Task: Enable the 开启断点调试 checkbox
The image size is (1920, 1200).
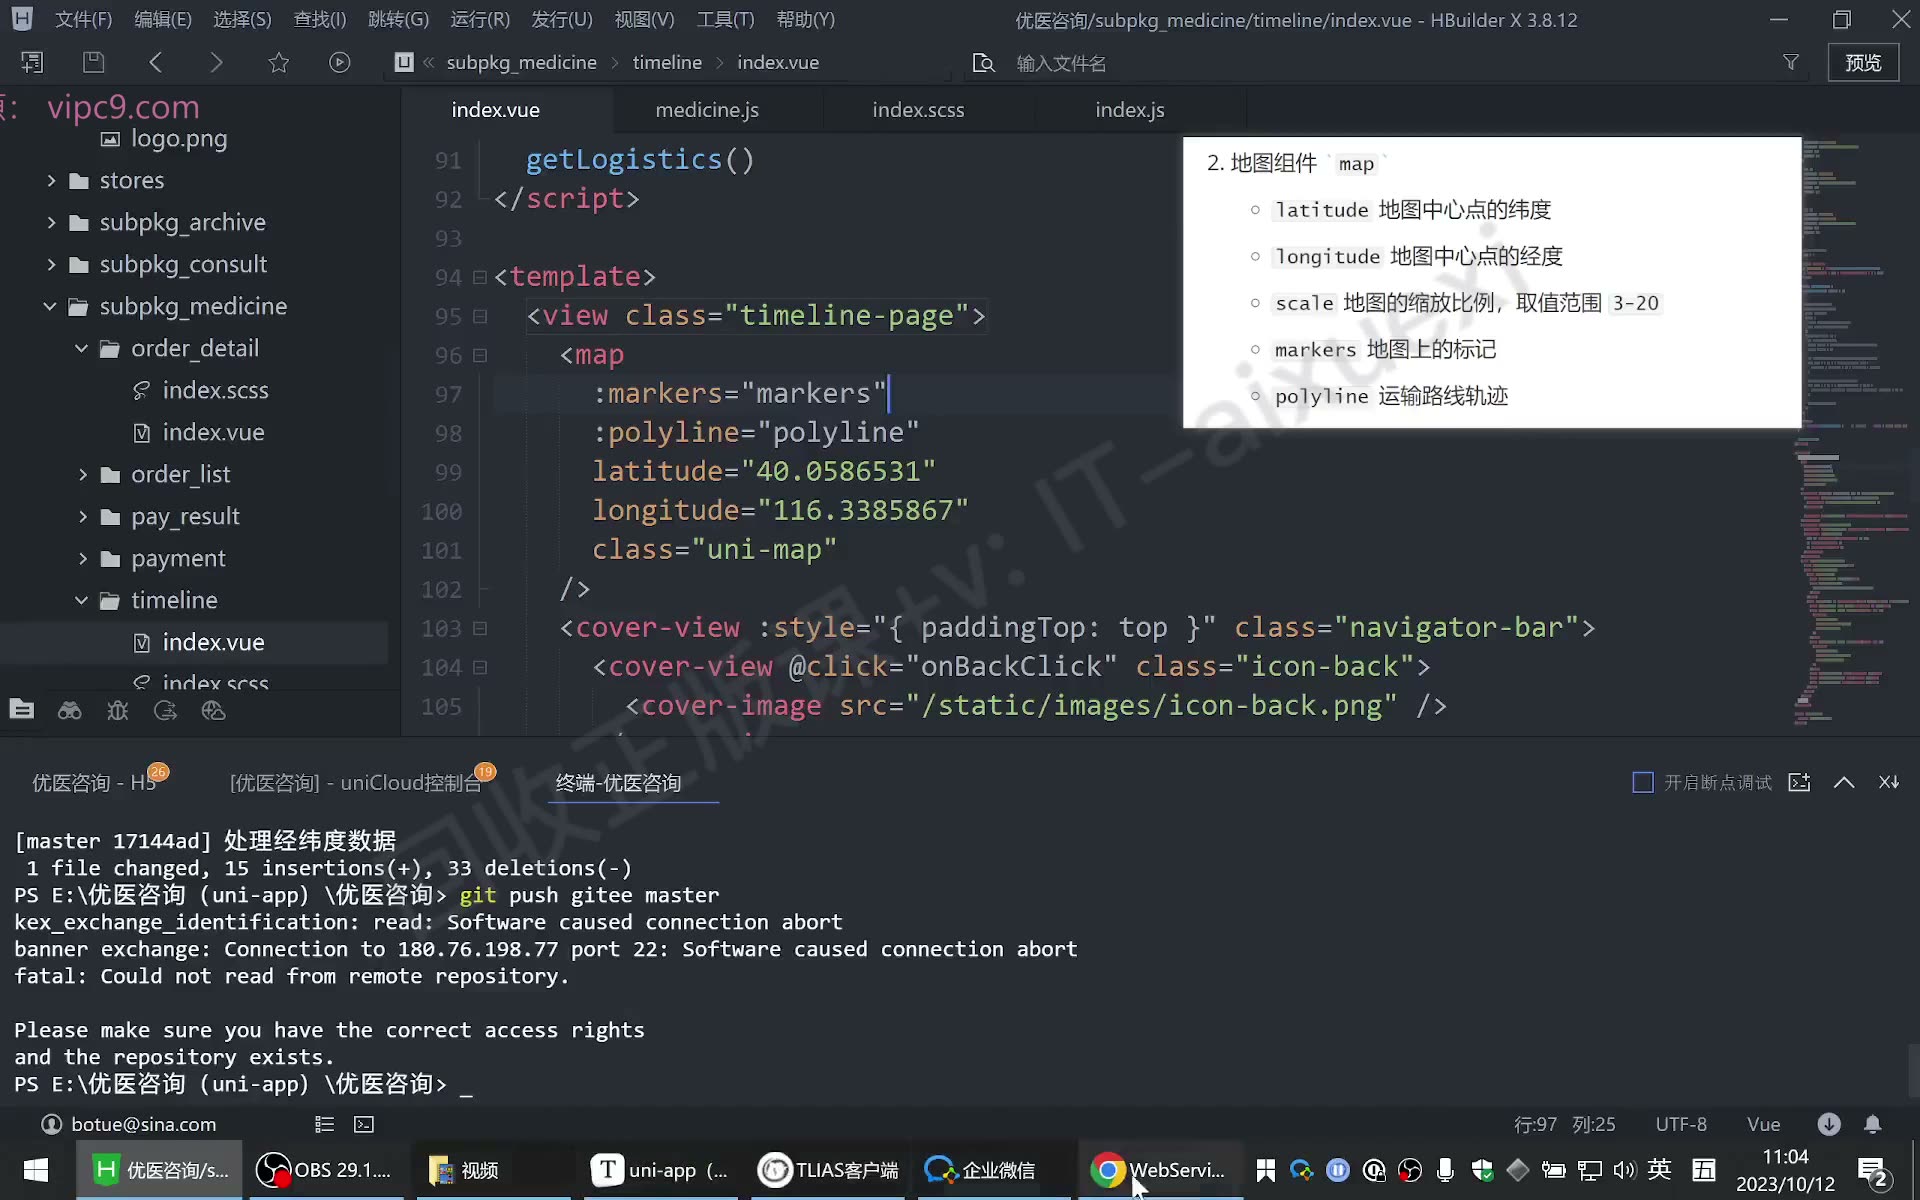Action: point(1642,782)
